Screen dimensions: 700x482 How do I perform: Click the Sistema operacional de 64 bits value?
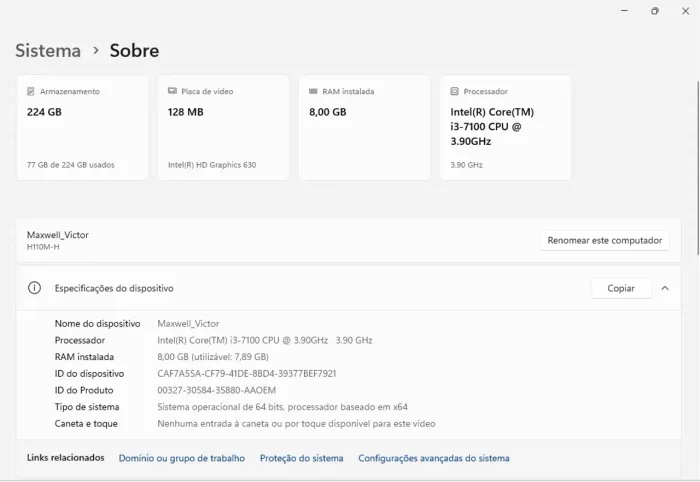(282, 407)
